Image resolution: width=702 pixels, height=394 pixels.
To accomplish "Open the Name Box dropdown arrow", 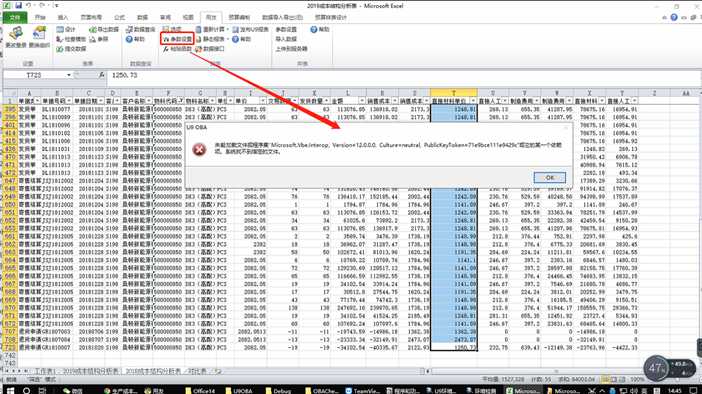I will click(x=69, y=75).
